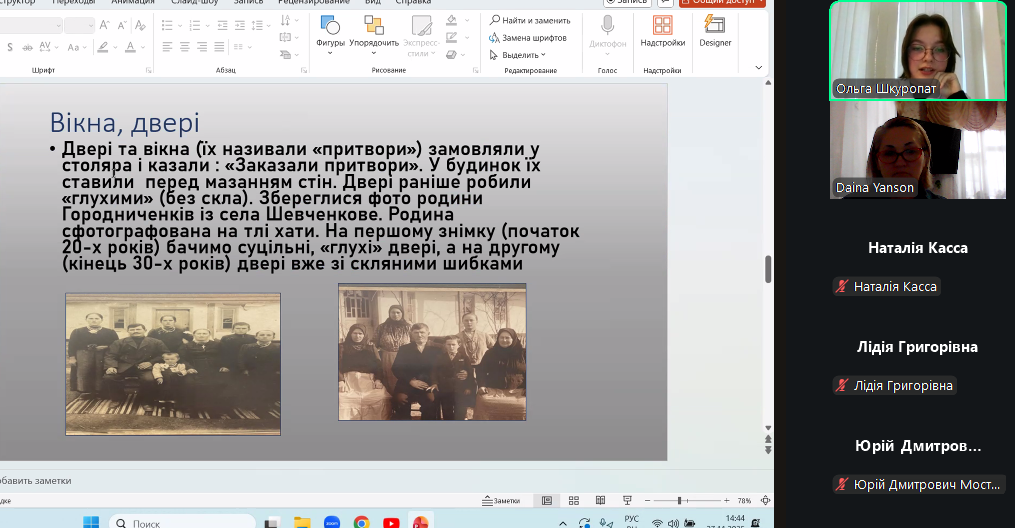Image resolution: width=1015 pixels, height=528 pixels.
Task: Fit slide to current window icon
Action: pos(765,500)
